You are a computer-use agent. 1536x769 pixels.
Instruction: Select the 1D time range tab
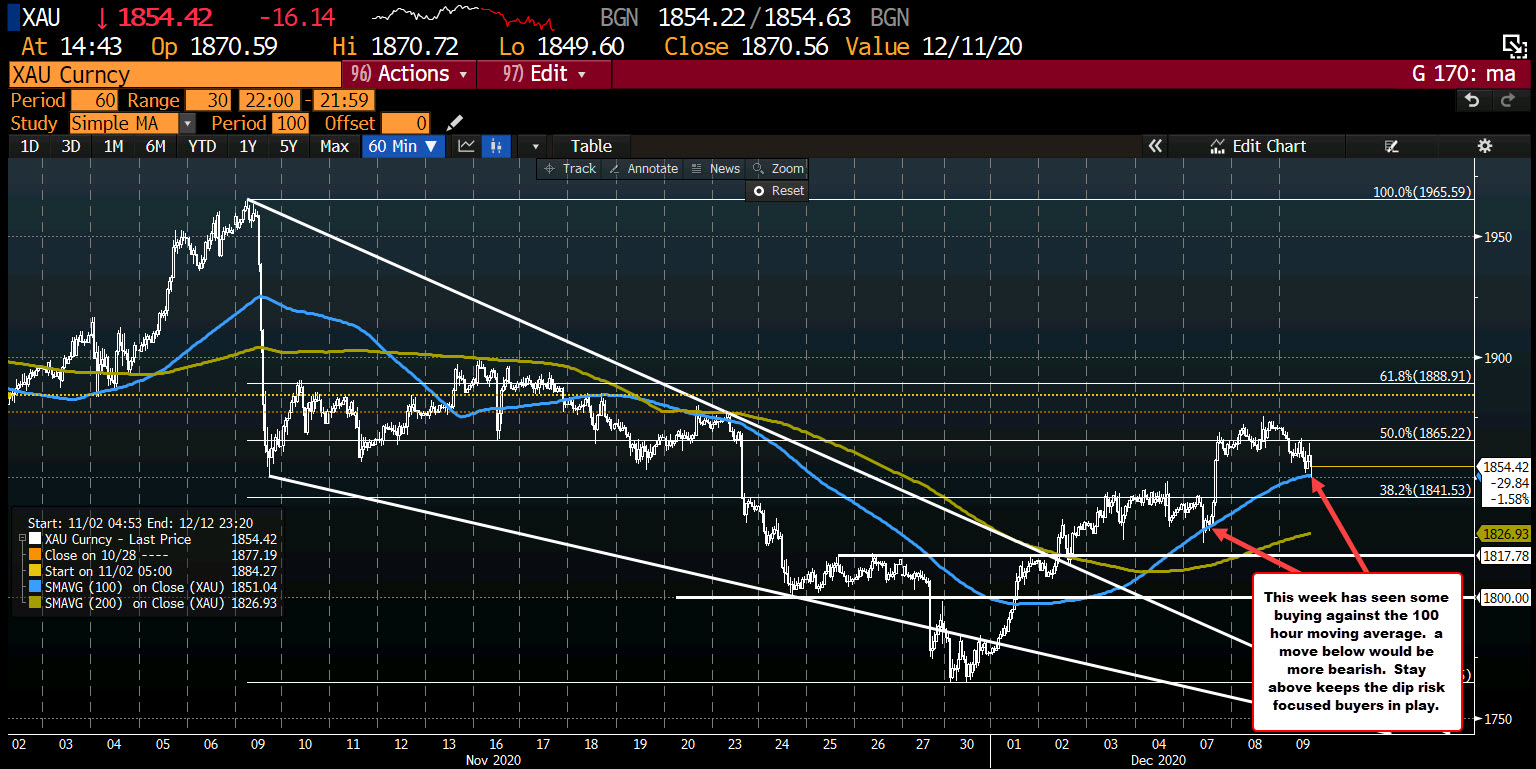click(30, 146)
